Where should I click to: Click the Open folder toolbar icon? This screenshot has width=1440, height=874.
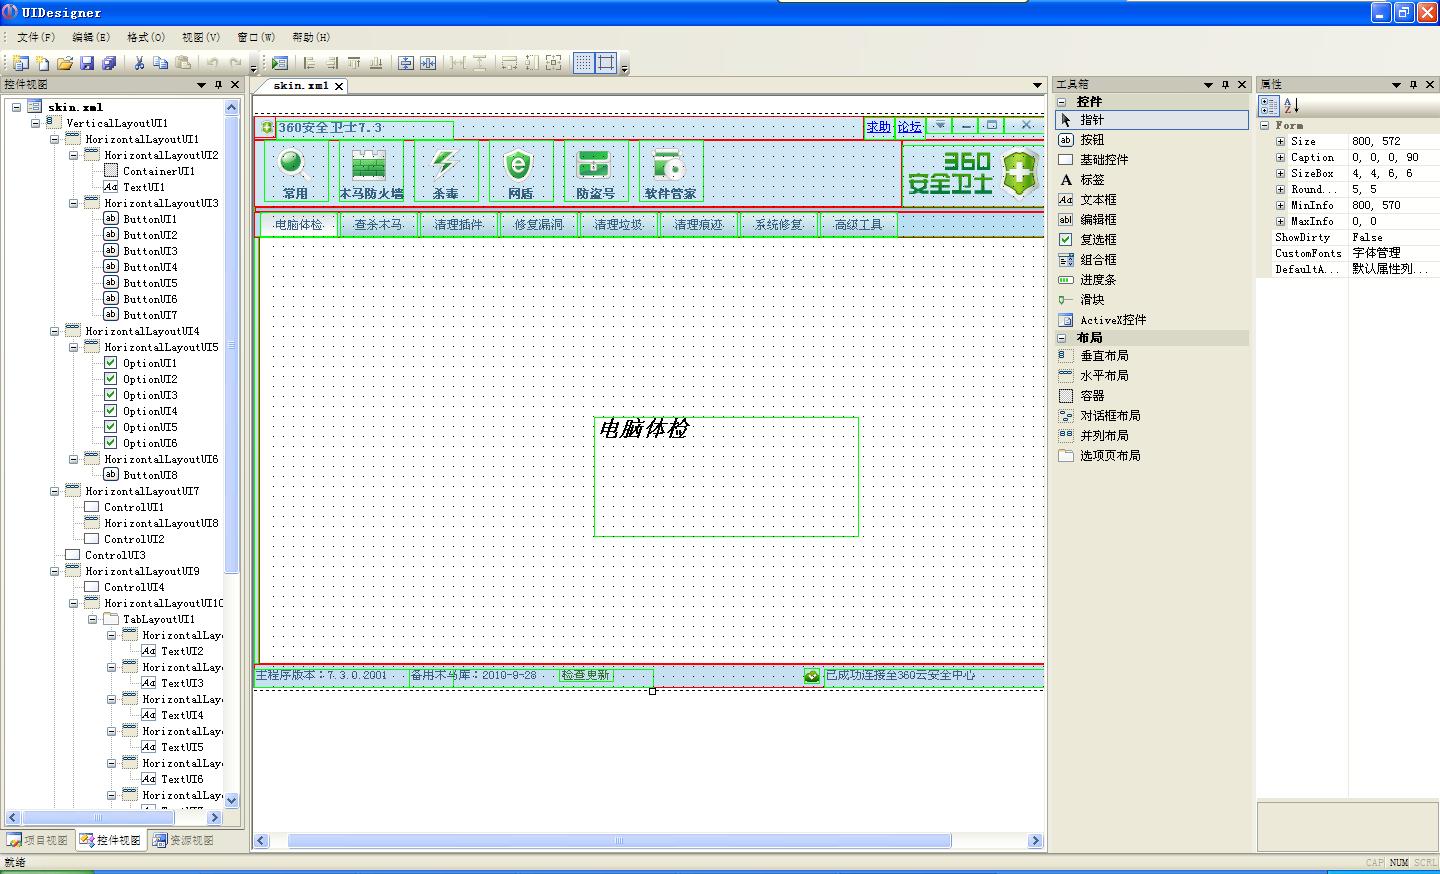65,63
